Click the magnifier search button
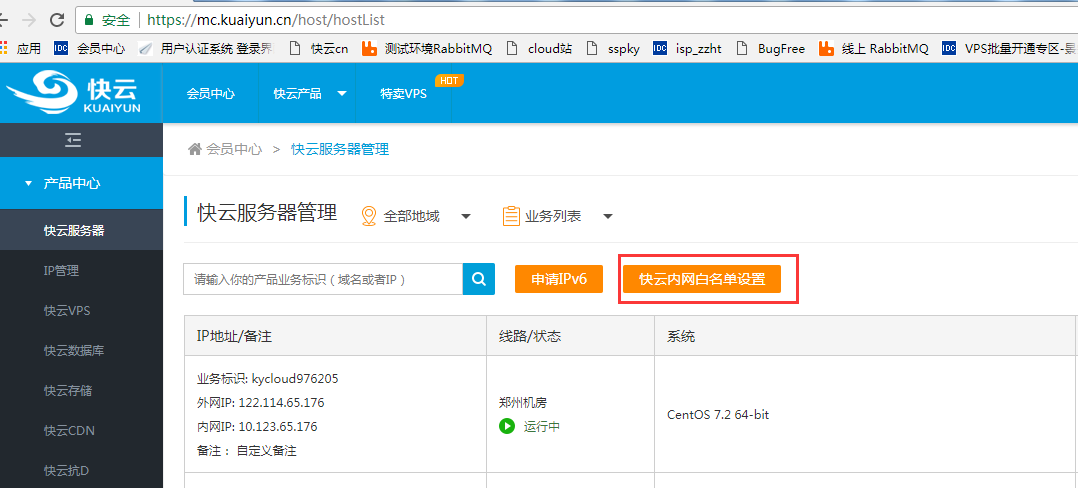The height and width of the screenshot is (488, 1078). (x=479, y=279)
